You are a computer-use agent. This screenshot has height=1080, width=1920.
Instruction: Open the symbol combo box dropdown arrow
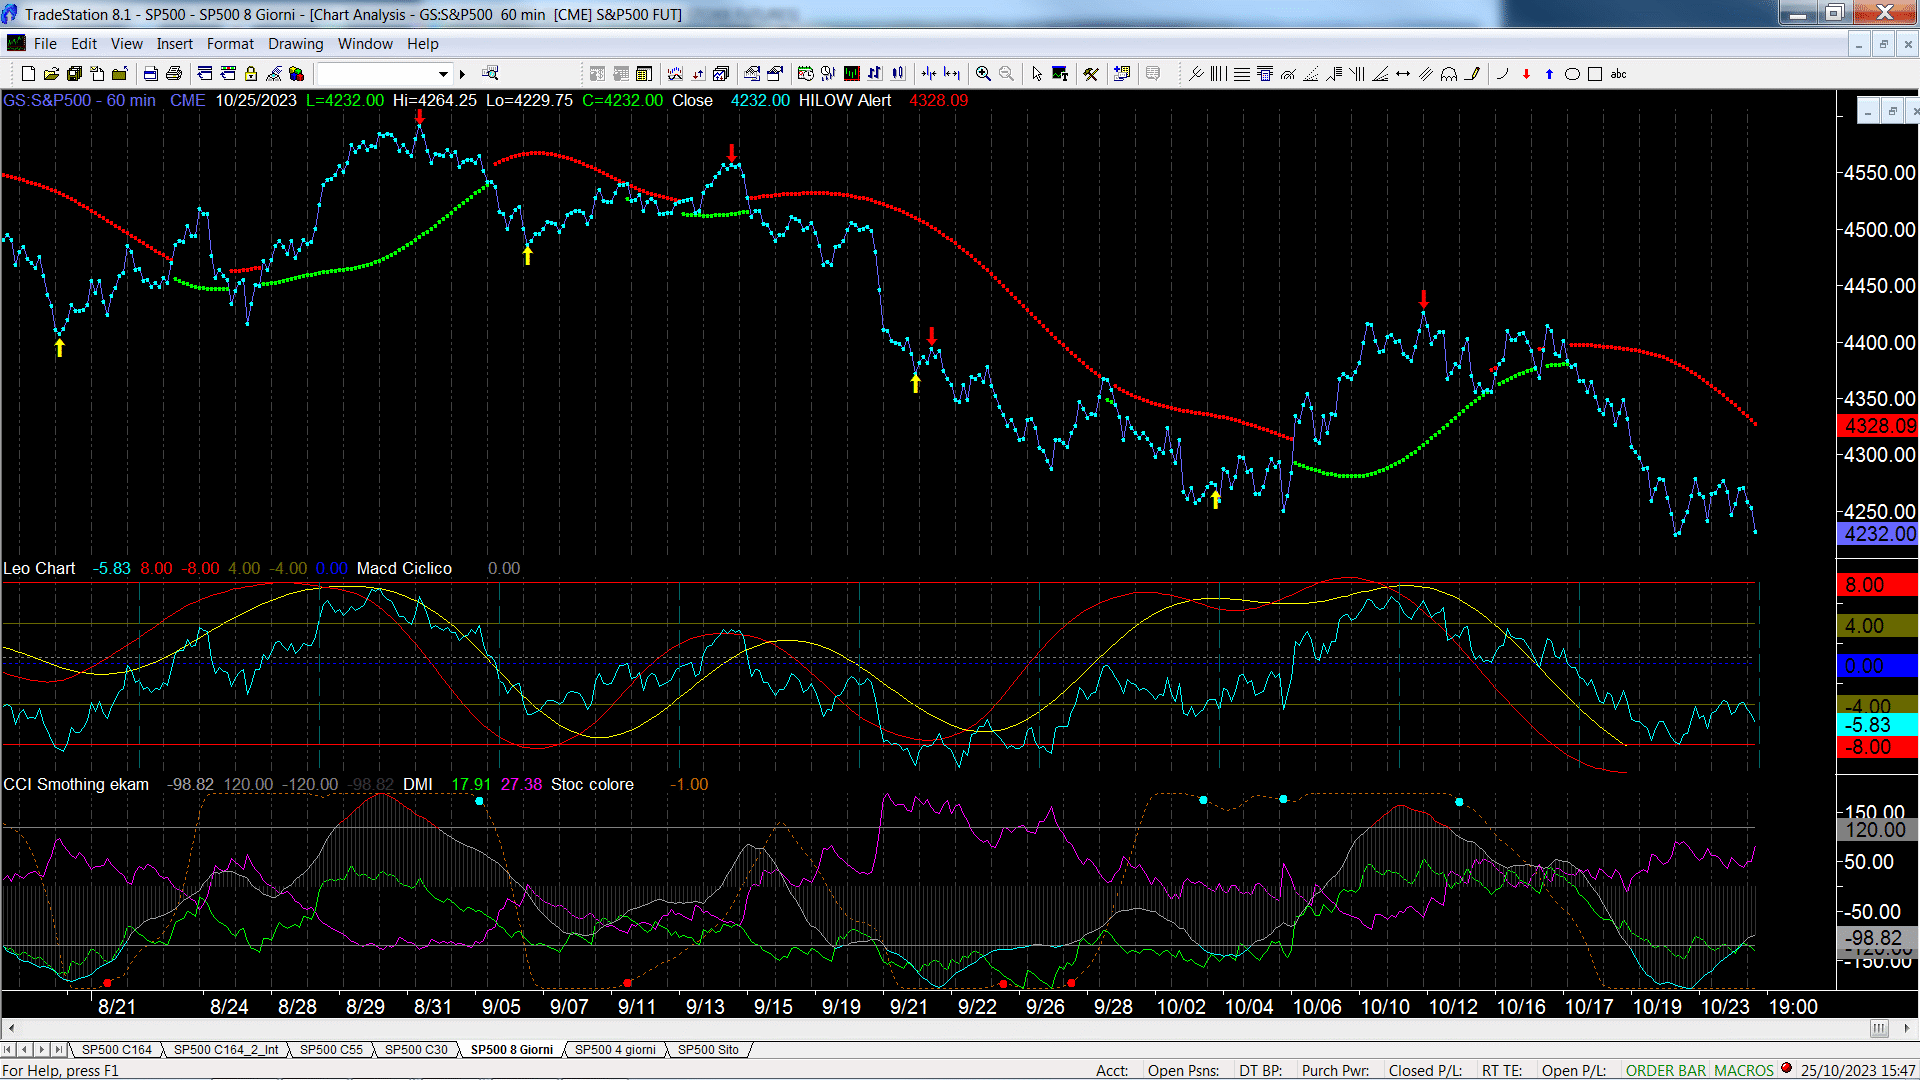click(x=443, y=74)
